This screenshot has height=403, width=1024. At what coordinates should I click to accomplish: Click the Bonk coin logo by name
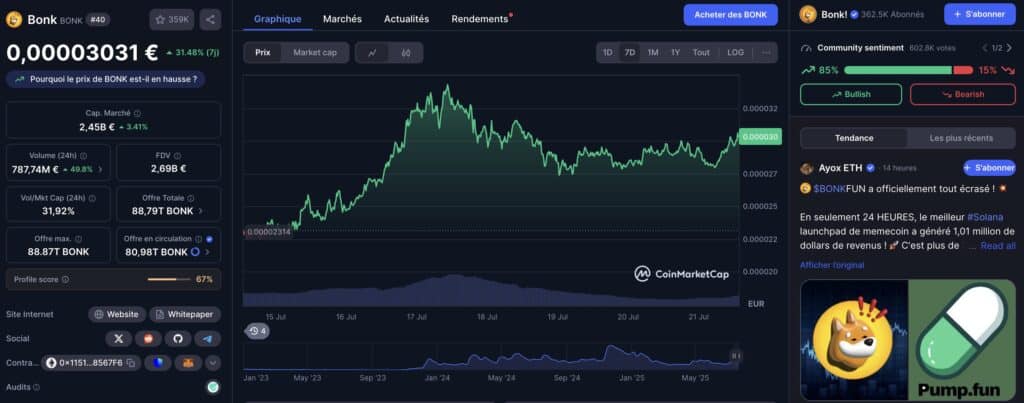(14, 20)
